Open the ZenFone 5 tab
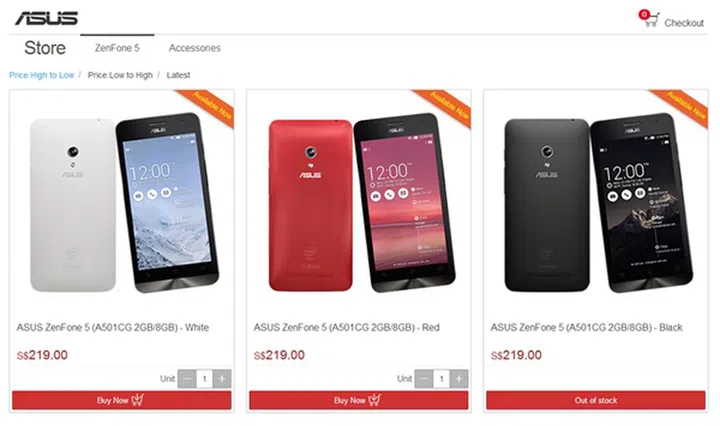This screenshot has height=426, width=720. (117, 48)
